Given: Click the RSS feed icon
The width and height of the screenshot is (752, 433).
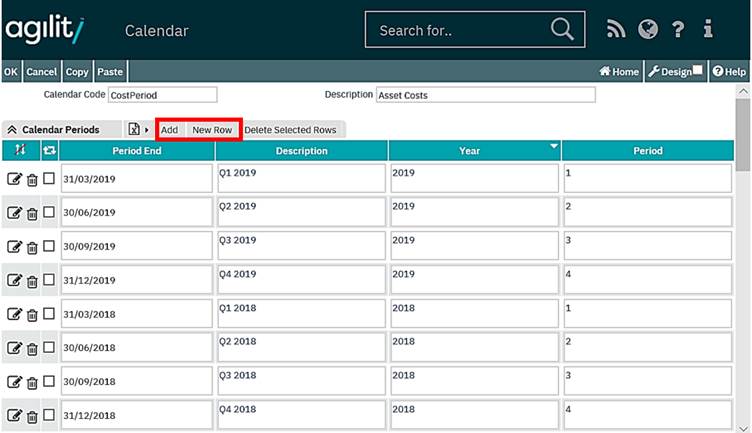Looking at the screenshot, I should (616, 30).
